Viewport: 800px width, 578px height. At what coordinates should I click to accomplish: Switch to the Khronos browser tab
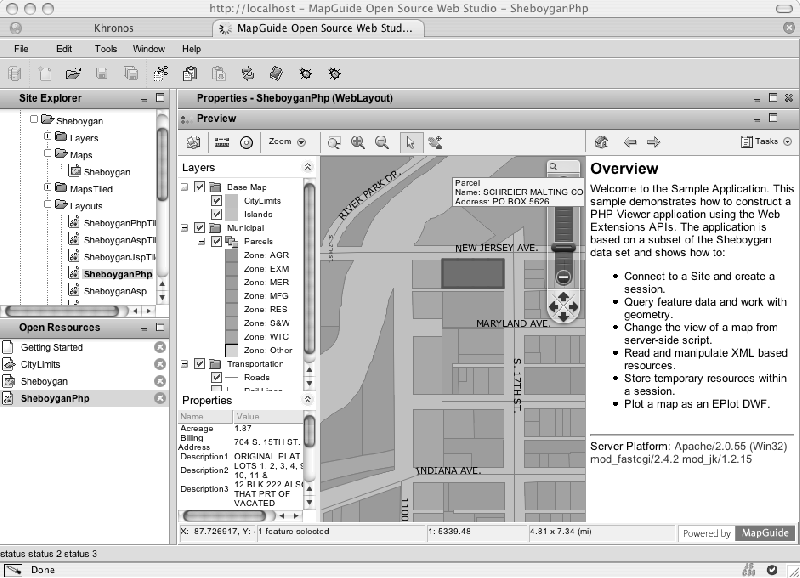(x=112, y=28)
